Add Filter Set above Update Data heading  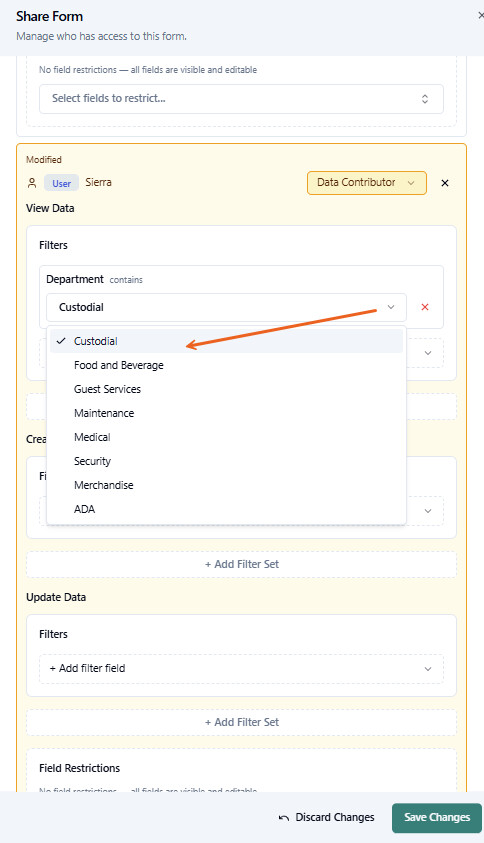[x=241, y=564]
